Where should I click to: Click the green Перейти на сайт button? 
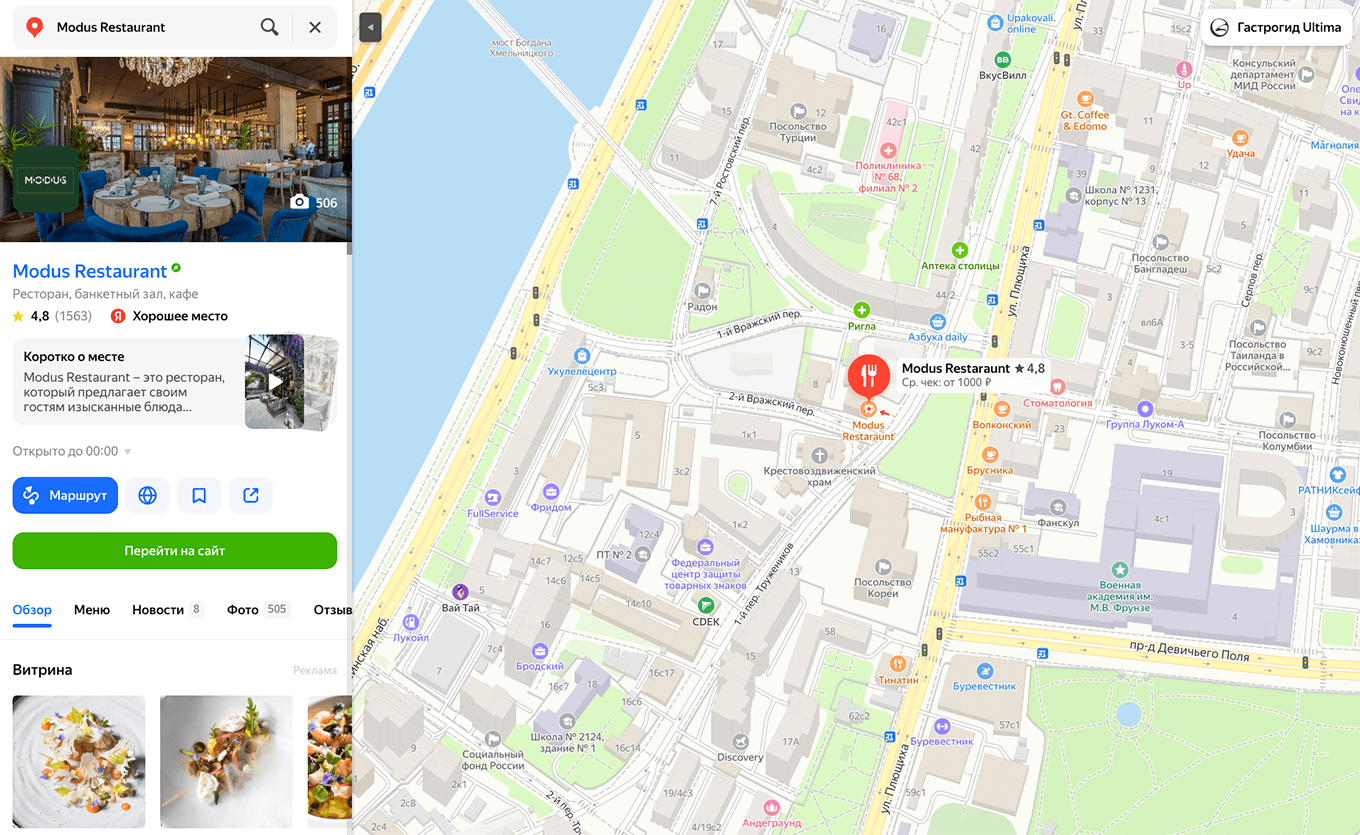point(175,551)
